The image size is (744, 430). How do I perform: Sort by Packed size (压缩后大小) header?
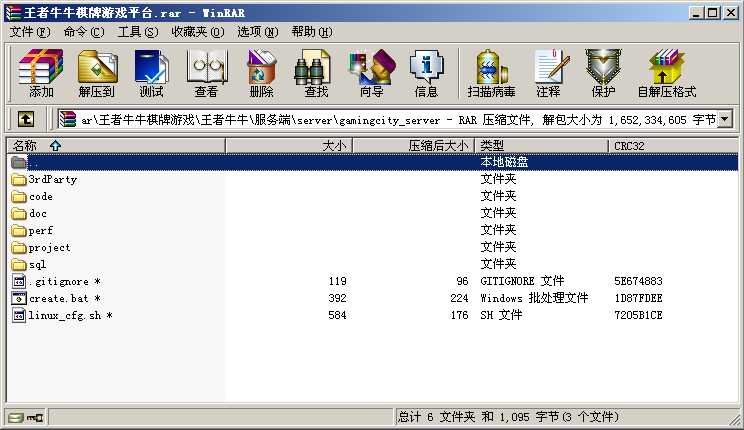[x=413, y=146]
